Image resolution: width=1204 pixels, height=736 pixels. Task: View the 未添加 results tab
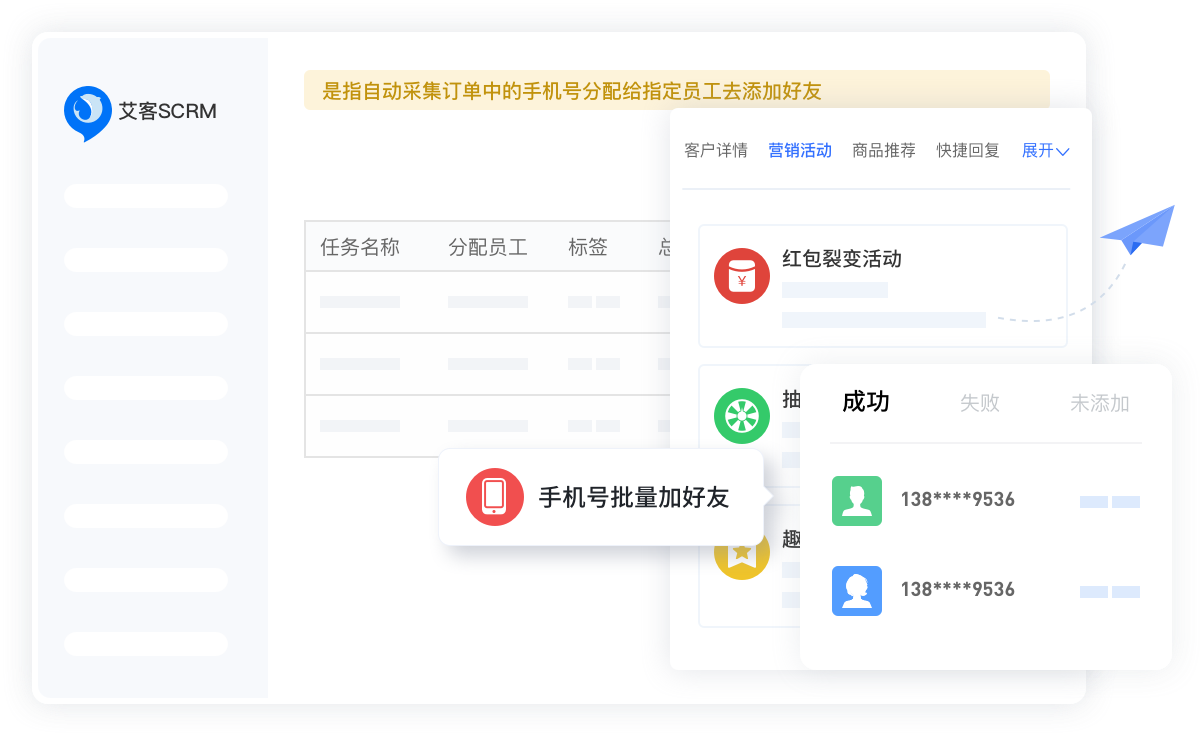(x=1100, y=403)
